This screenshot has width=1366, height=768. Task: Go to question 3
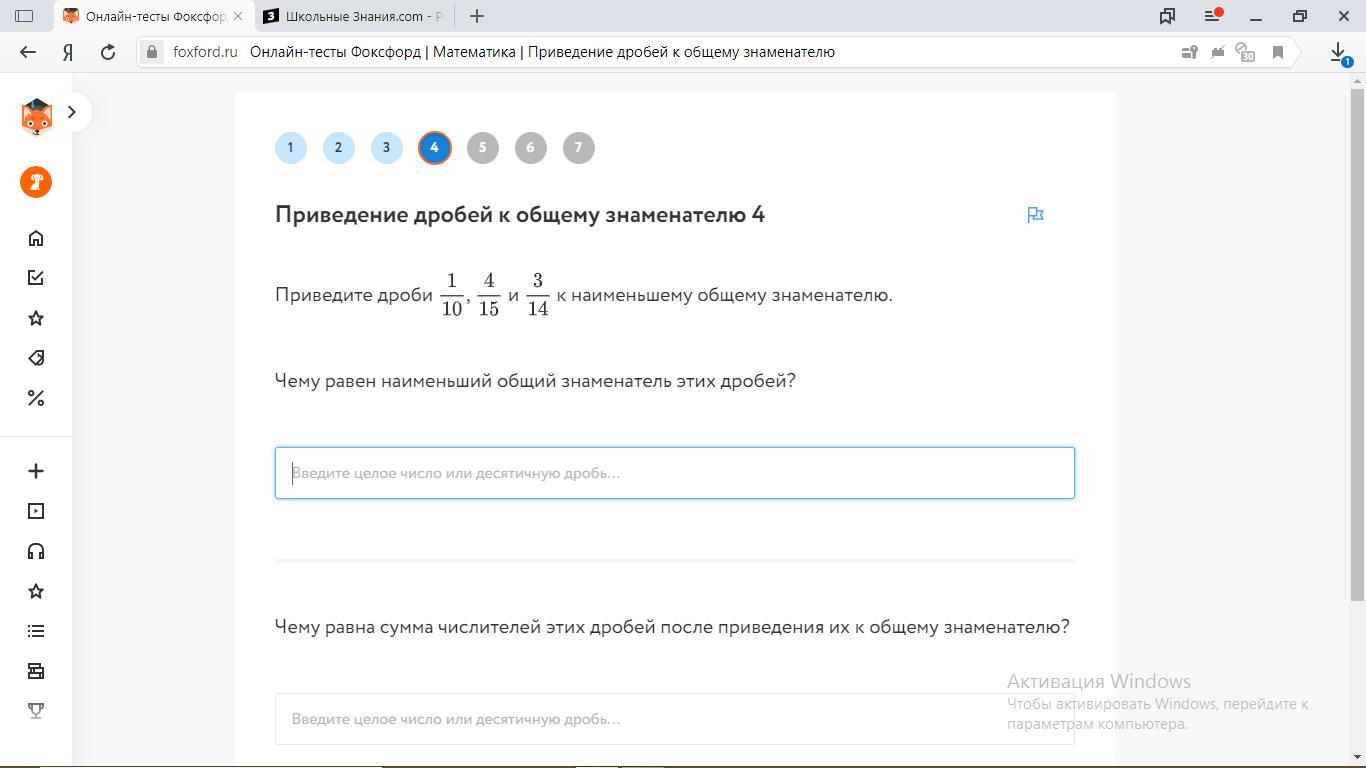[386, 148]
